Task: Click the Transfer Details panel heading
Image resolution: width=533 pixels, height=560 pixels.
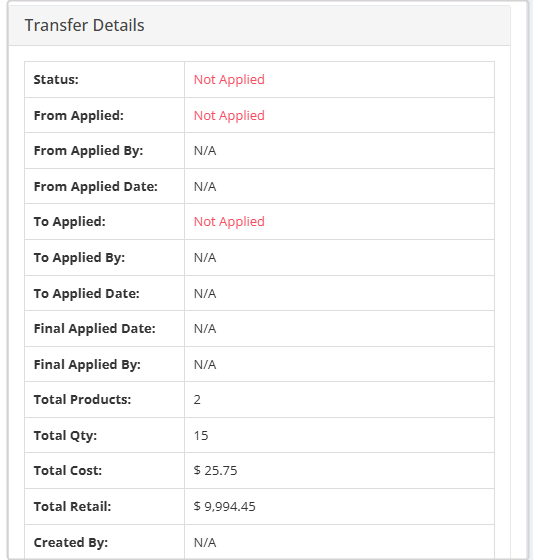Action: (x=84, y=25)
